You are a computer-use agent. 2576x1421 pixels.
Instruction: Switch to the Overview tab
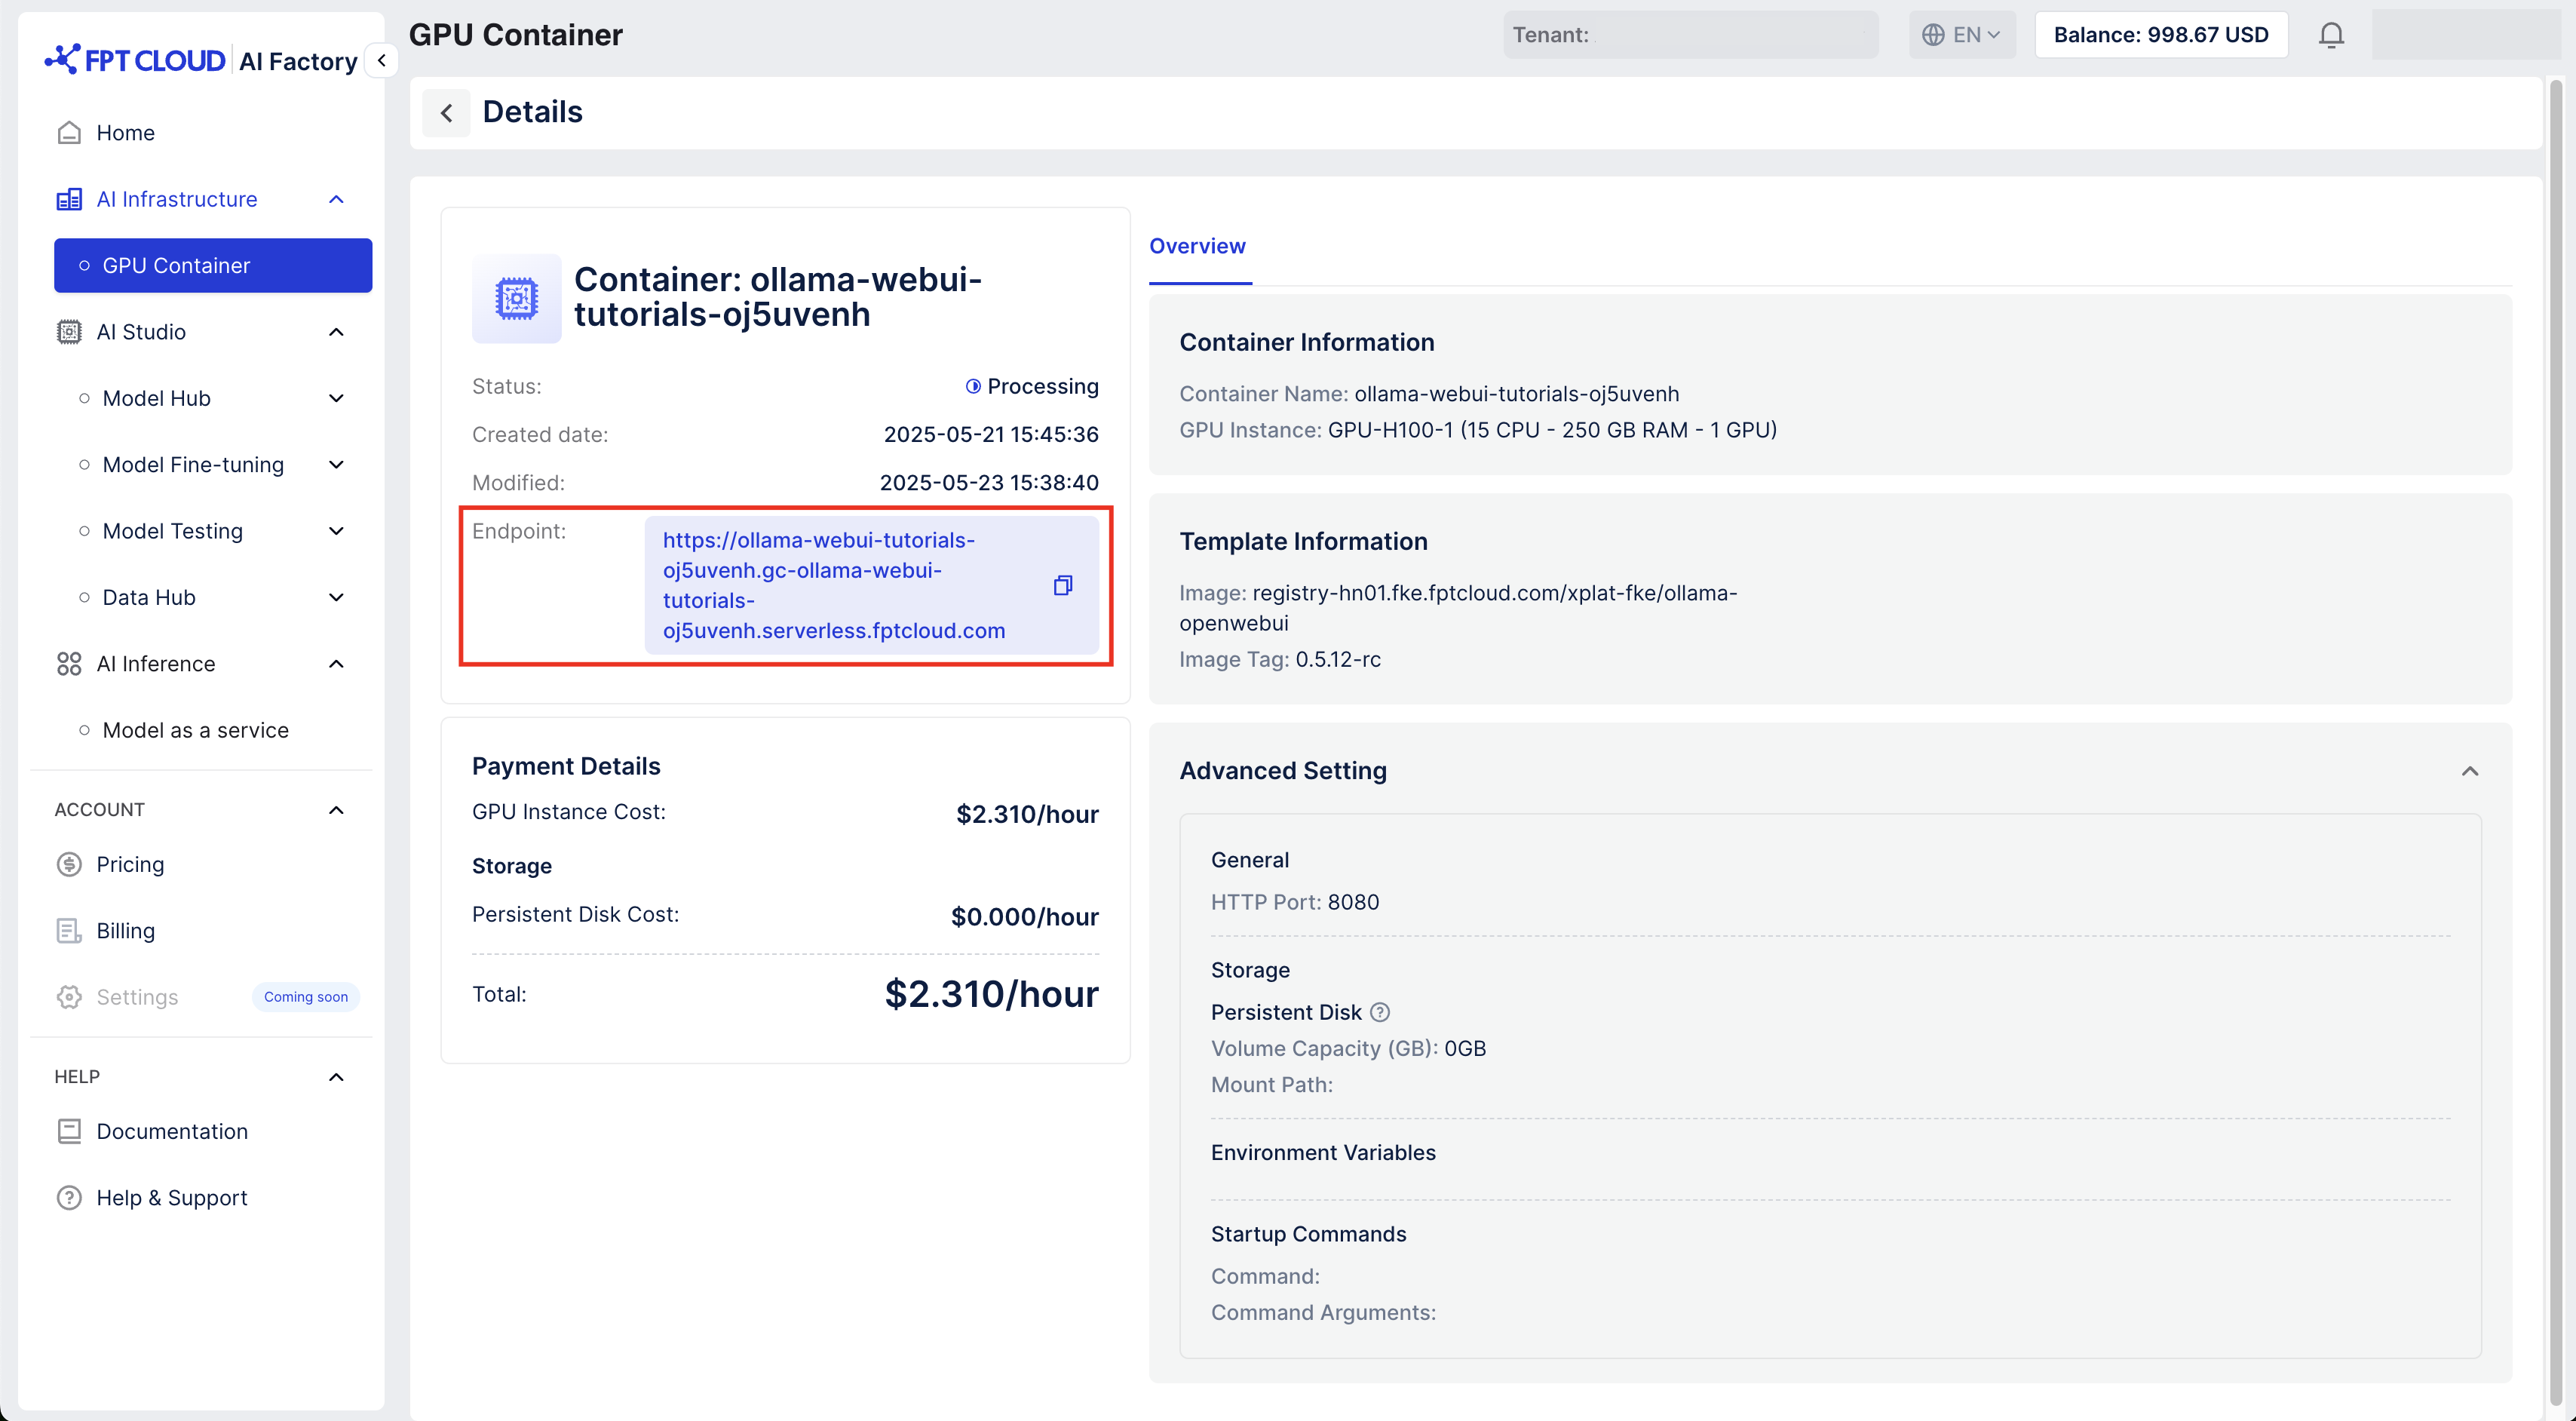tap(1198, 246)
